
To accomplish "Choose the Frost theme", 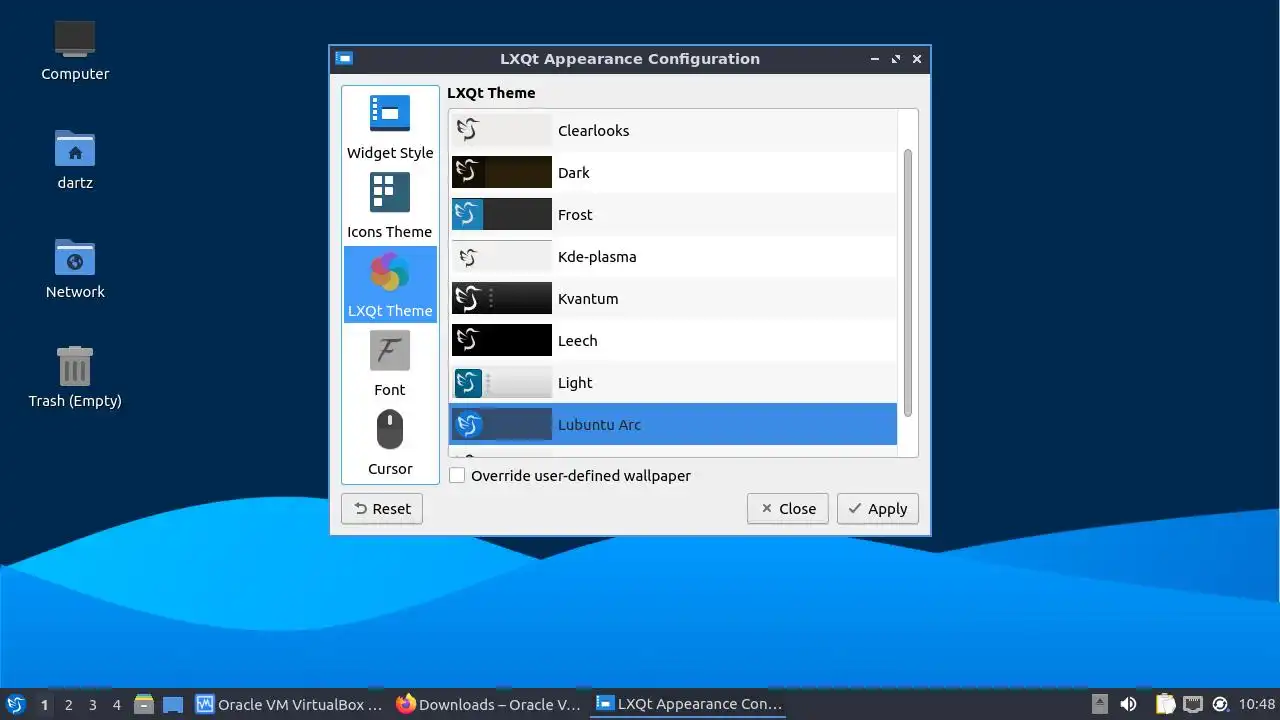I will 673,215.
